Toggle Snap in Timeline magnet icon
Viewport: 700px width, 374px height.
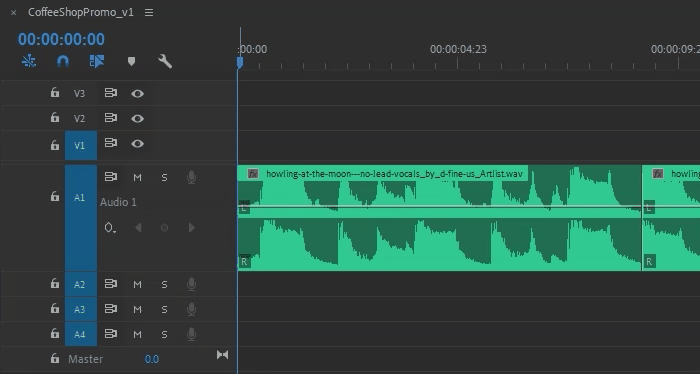(x=63, y=61)
